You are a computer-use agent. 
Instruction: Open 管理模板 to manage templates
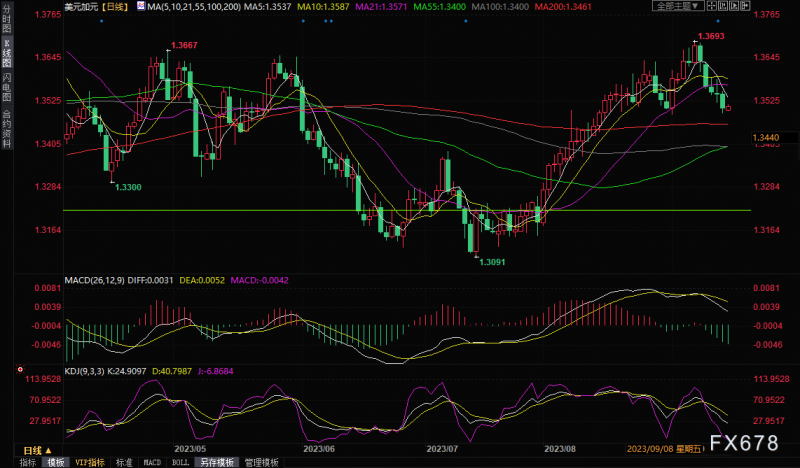(x=262, y=462)
